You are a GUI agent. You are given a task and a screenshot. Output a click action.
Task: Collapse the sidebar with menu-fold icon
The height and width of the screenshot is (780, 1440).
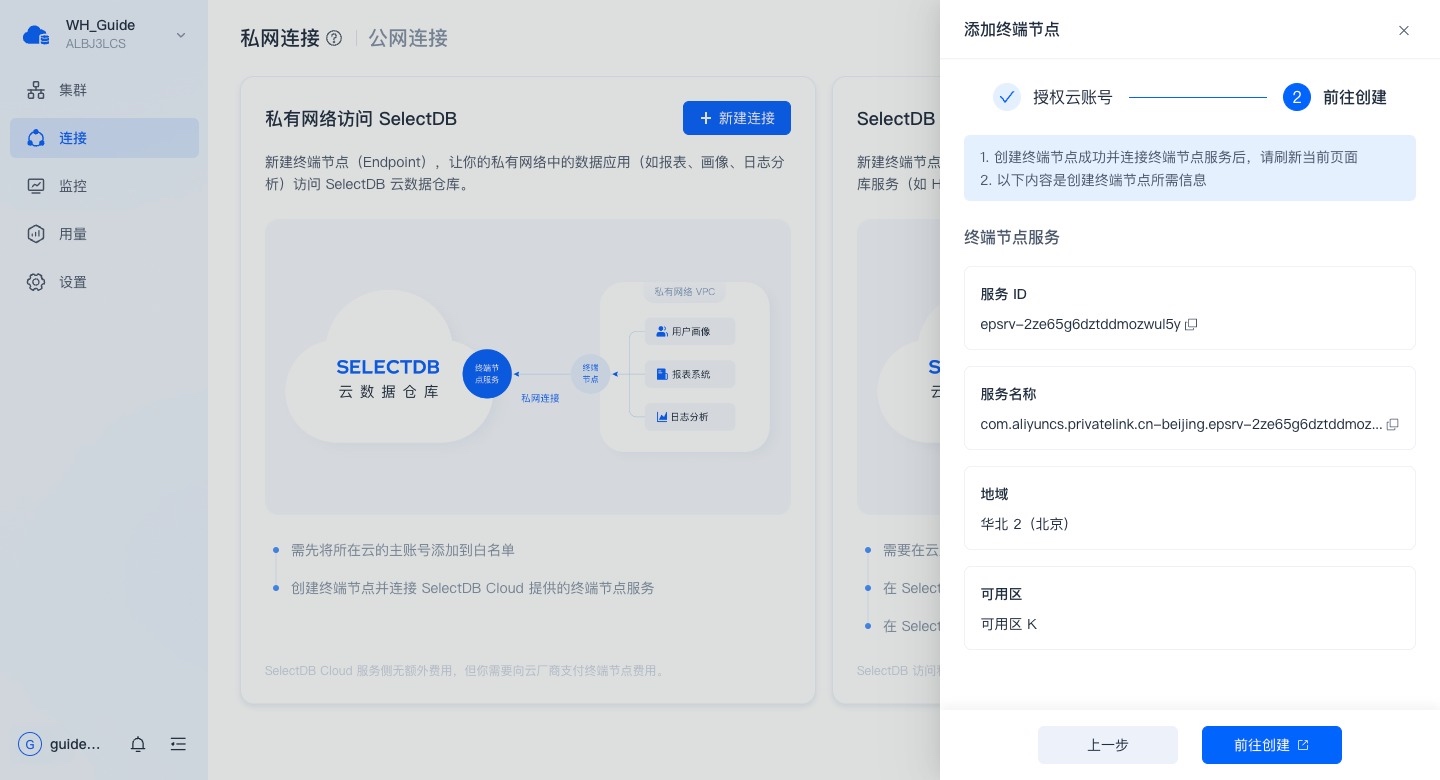[x=178, y=744]
